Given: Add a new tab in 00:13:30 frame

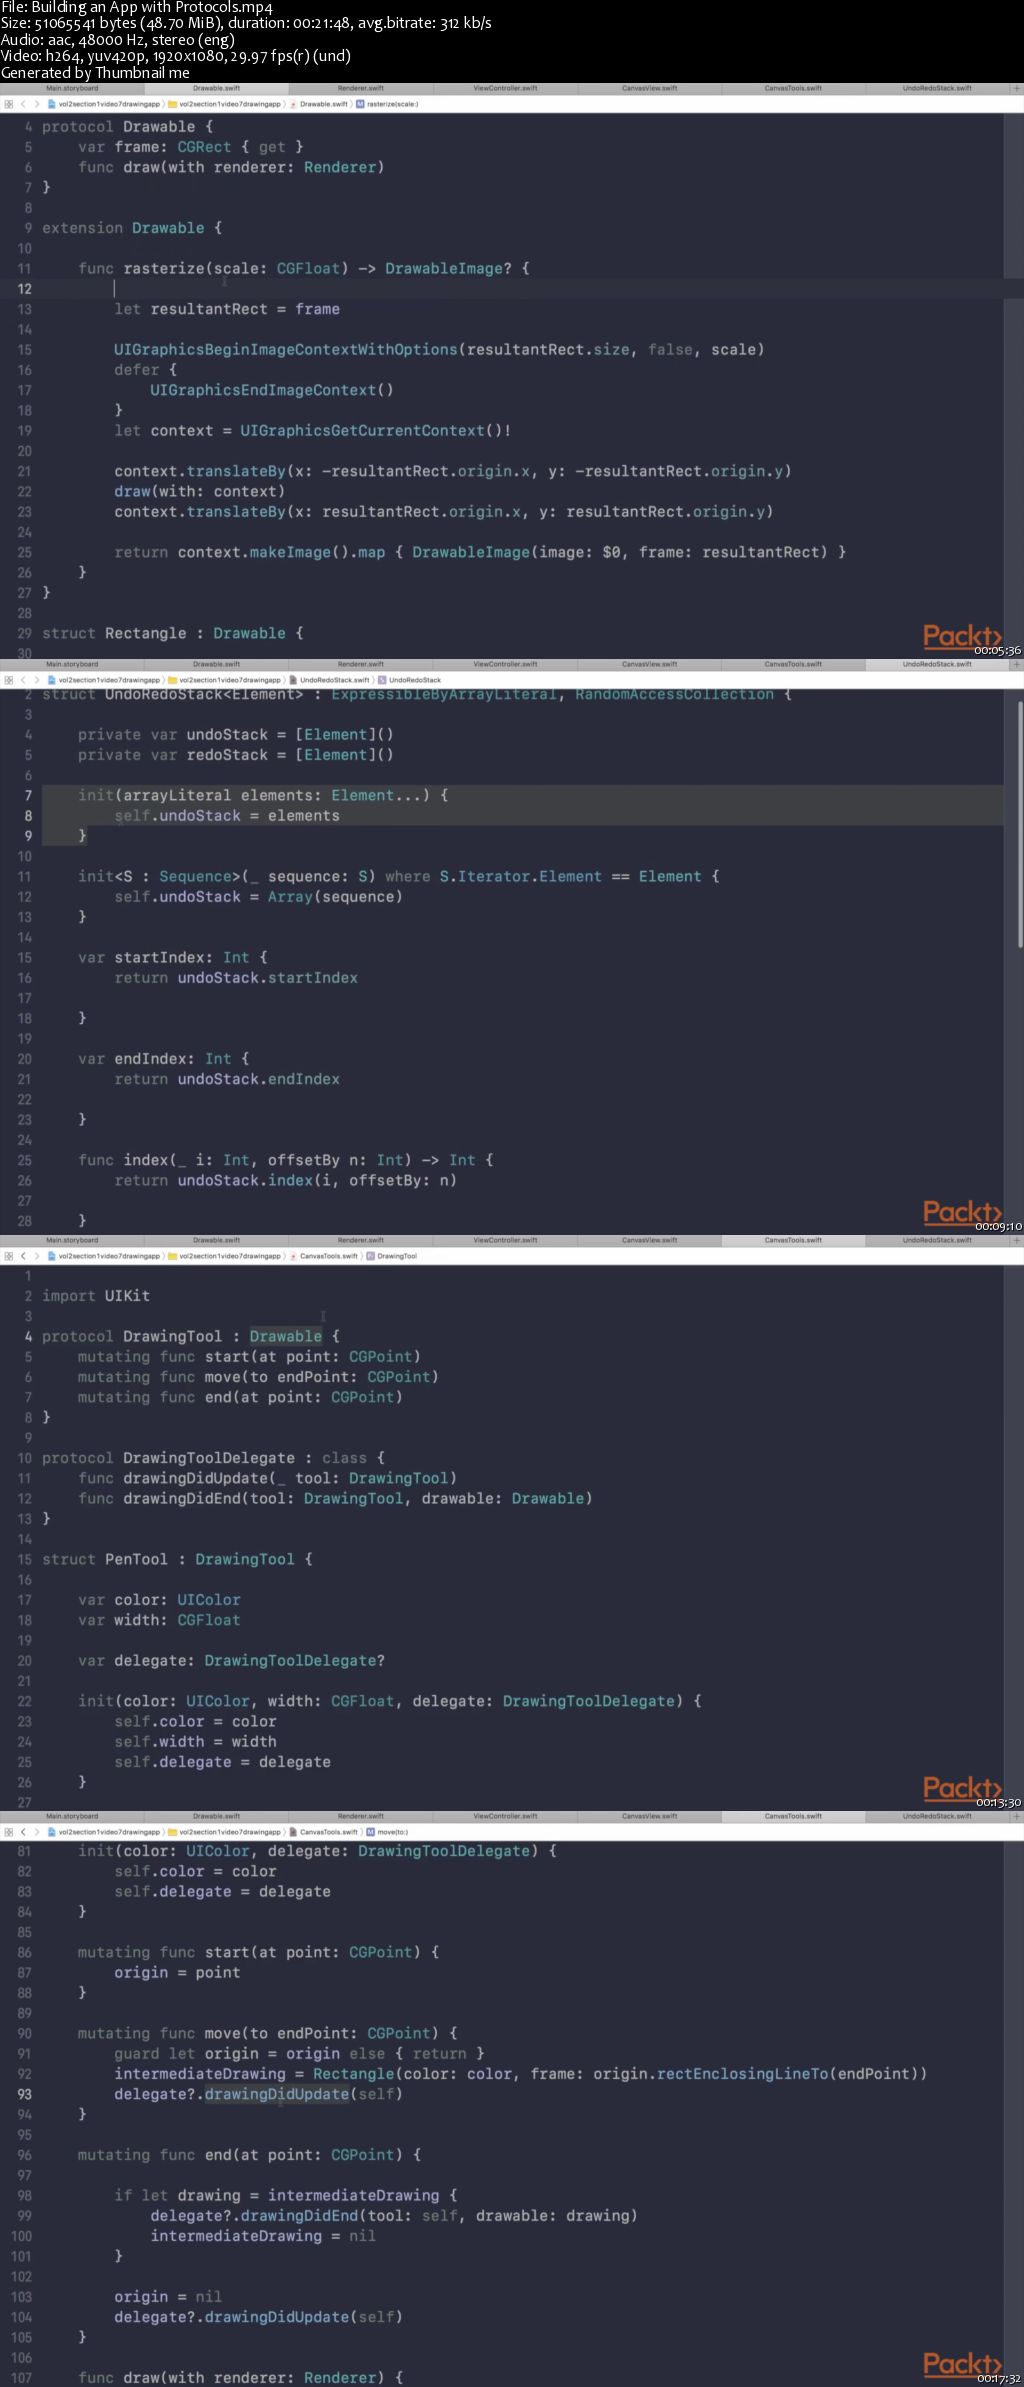Looking at the screenshot, I should [x=1017, y=1240].
